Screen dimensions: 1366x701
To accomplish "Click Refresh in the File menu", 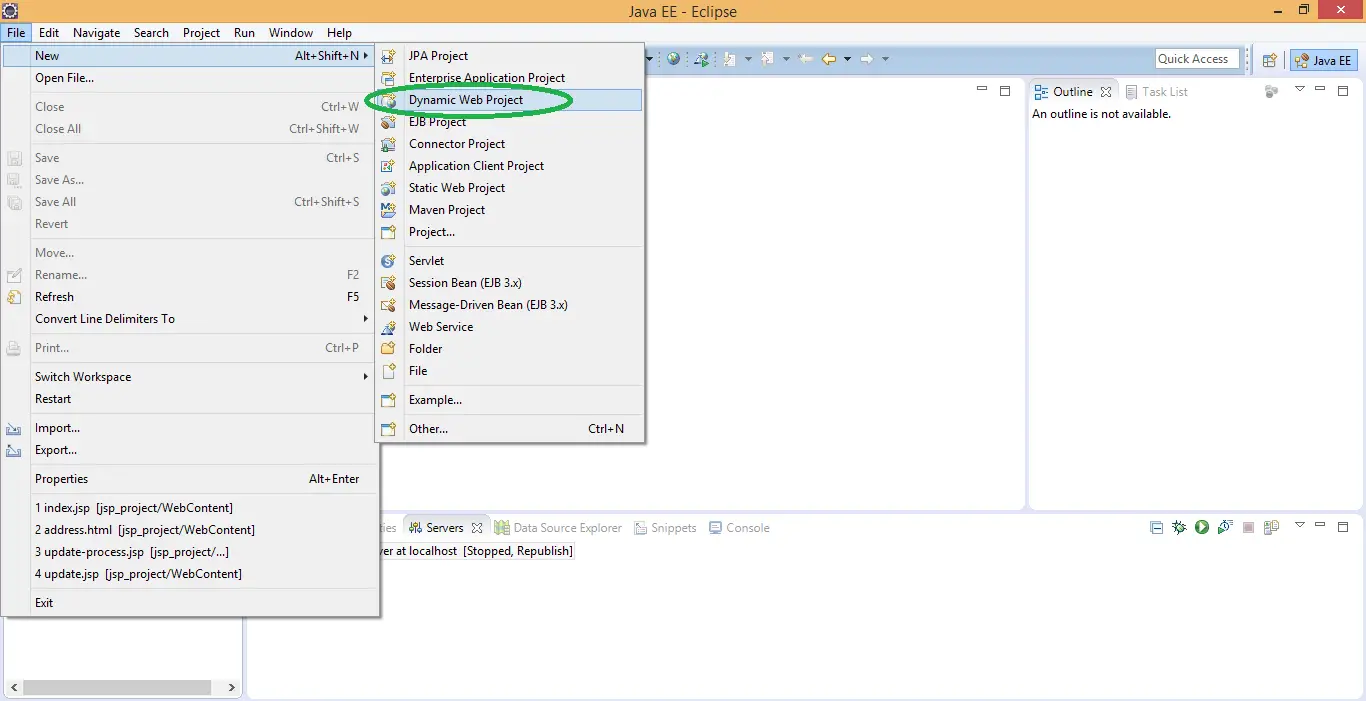I will [190, 297].
